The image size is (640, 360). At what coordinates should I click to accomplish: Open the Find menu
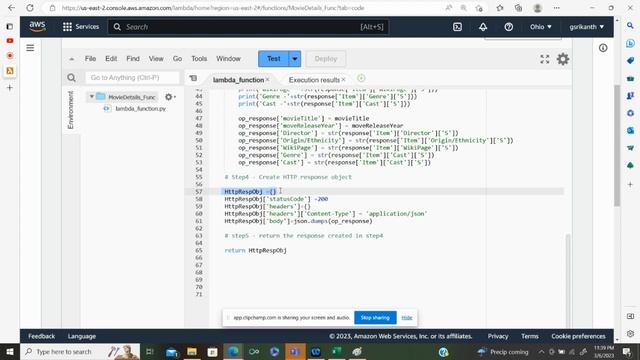[x=133, y=59]
